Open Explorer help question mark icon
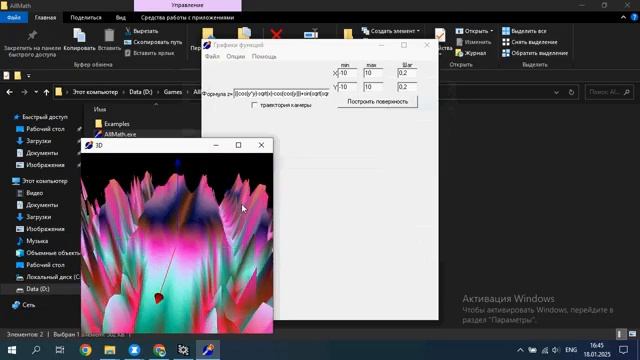 634,17
